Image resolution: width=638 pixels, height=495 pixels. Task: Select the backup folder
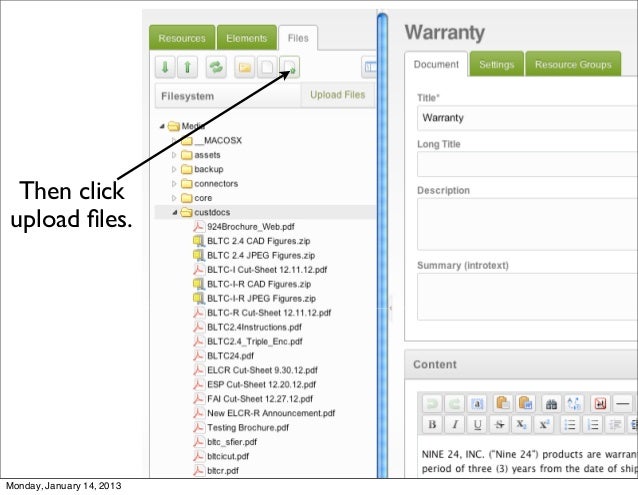click(209, 169)
